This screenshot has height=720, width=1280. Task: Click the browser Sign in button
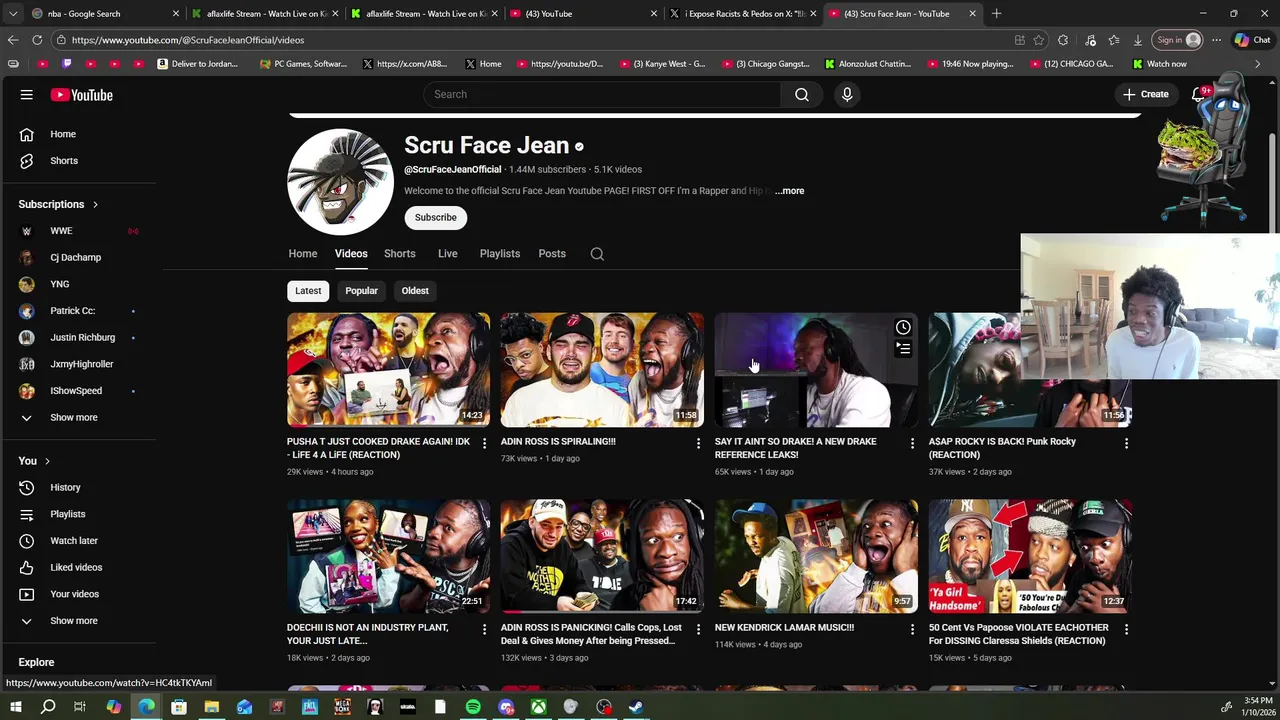point(1176,40)
